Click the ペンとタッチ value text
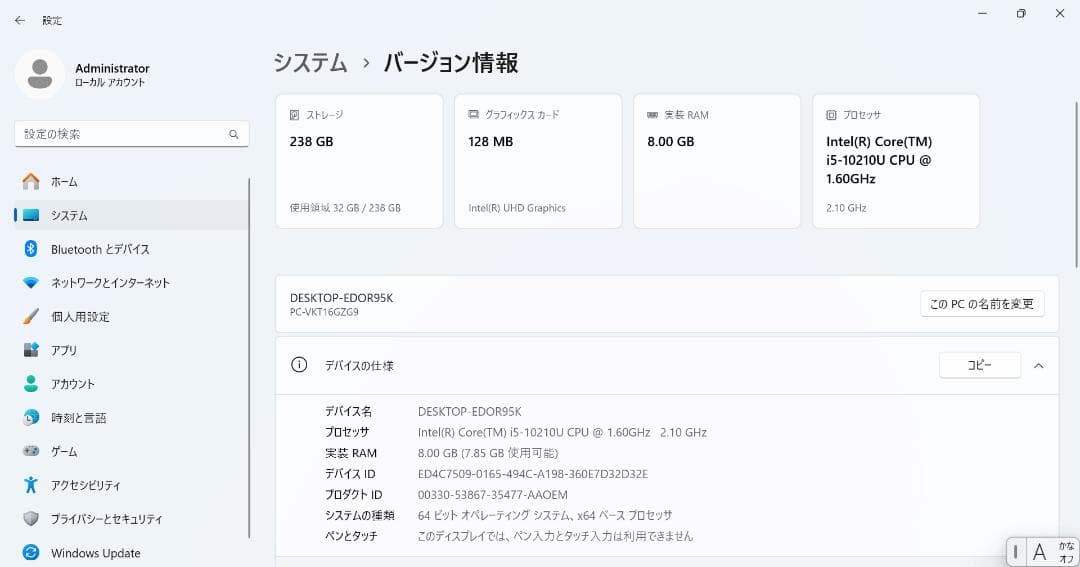This screenshot has height=567, width=1080. (555, 536)
